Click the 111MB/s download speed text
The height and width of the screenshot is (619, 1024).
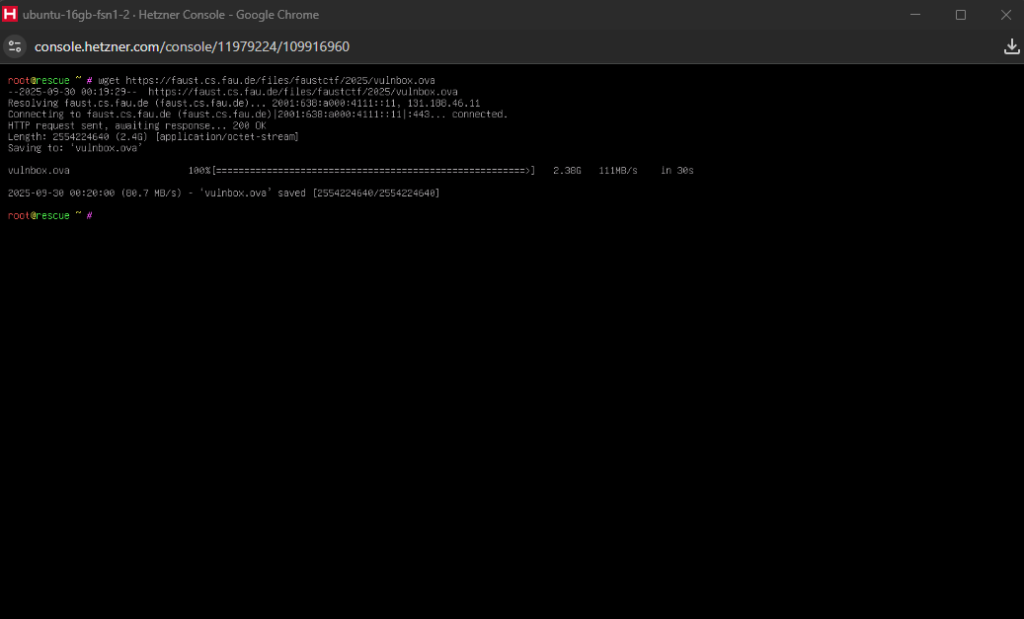click(x=618, y=171)
